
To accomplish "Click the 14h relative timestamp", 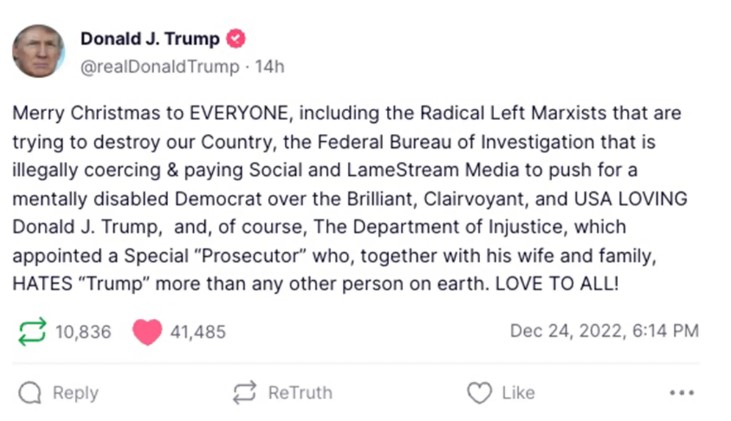I will coord(270,66).
